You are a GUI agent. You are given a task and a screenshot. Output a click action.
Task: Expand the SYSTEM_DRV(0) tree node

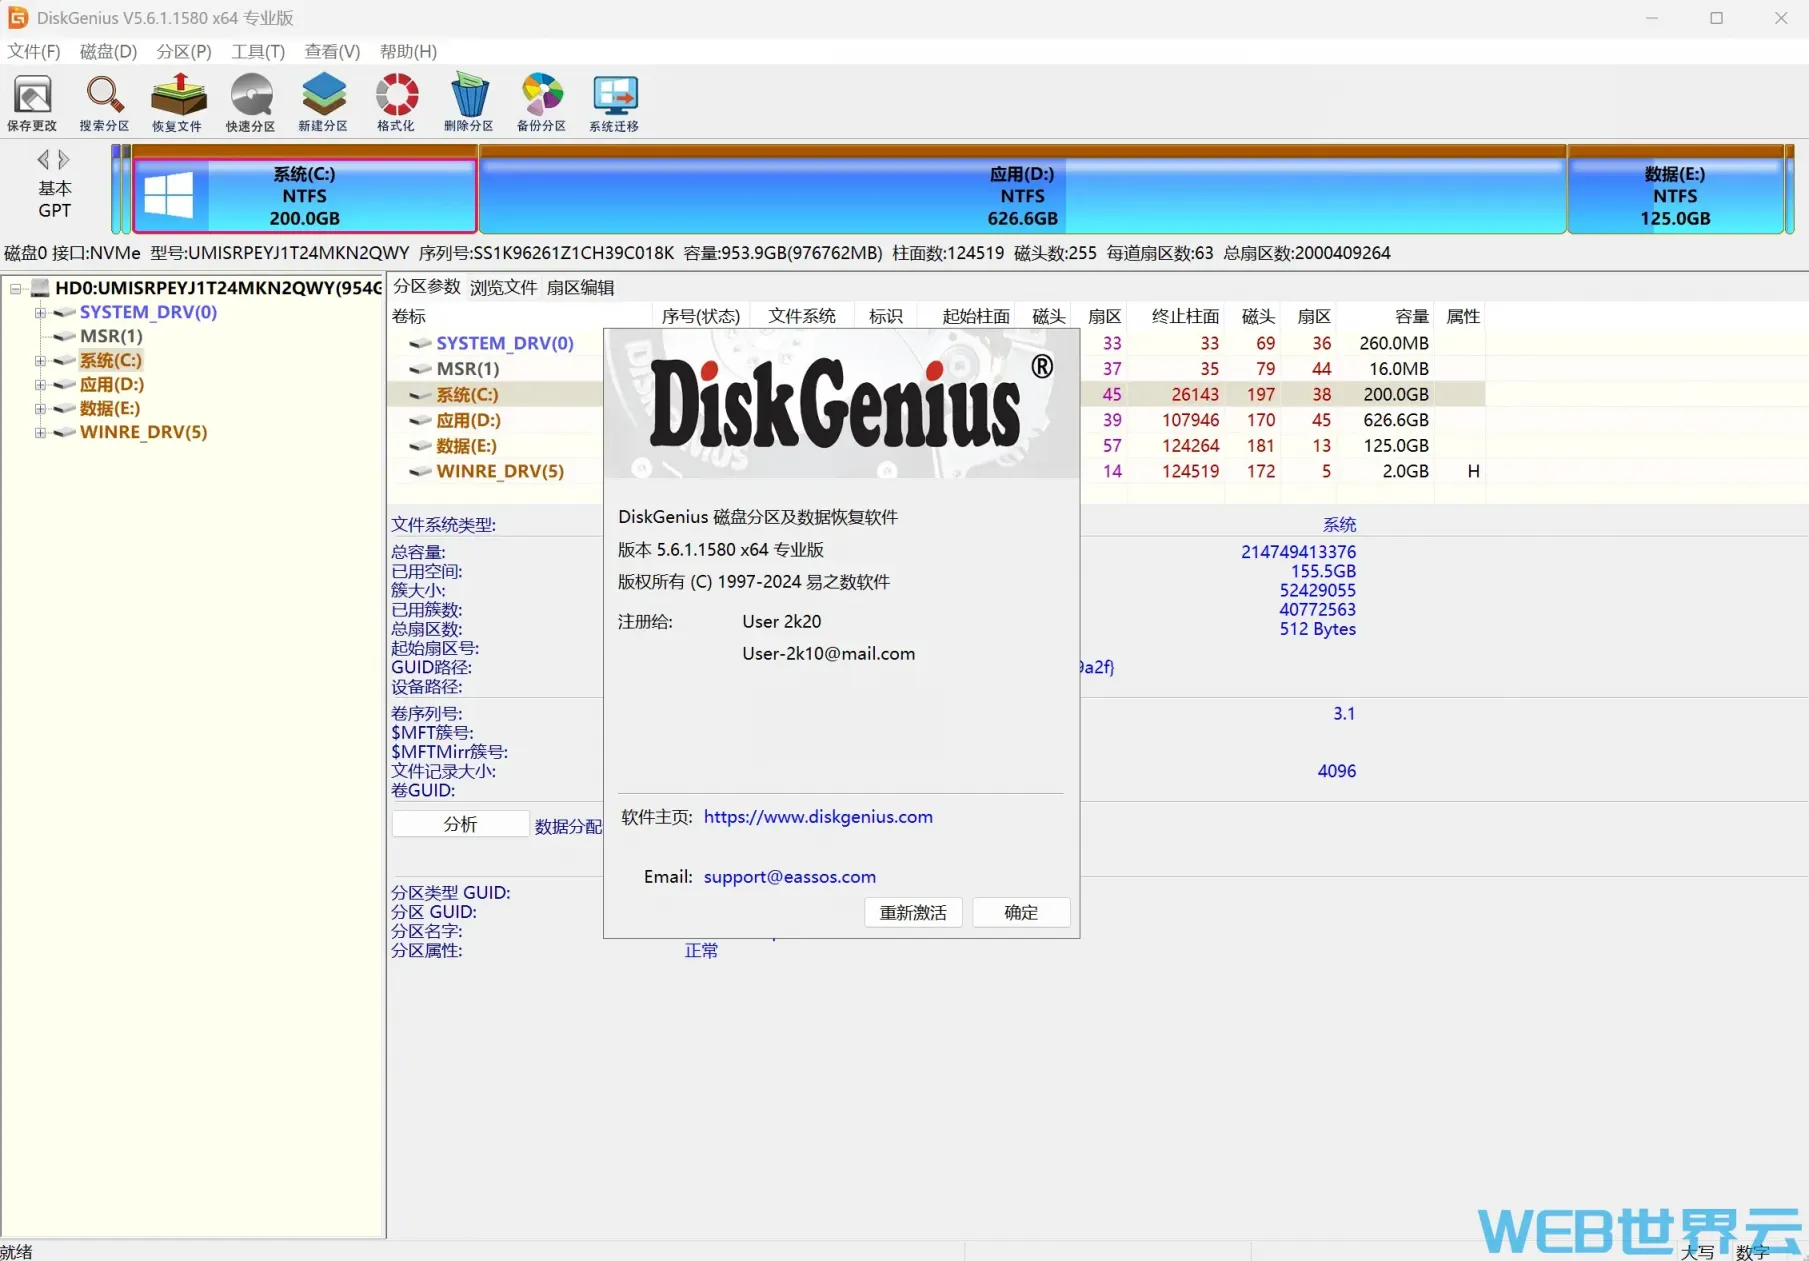40,312
